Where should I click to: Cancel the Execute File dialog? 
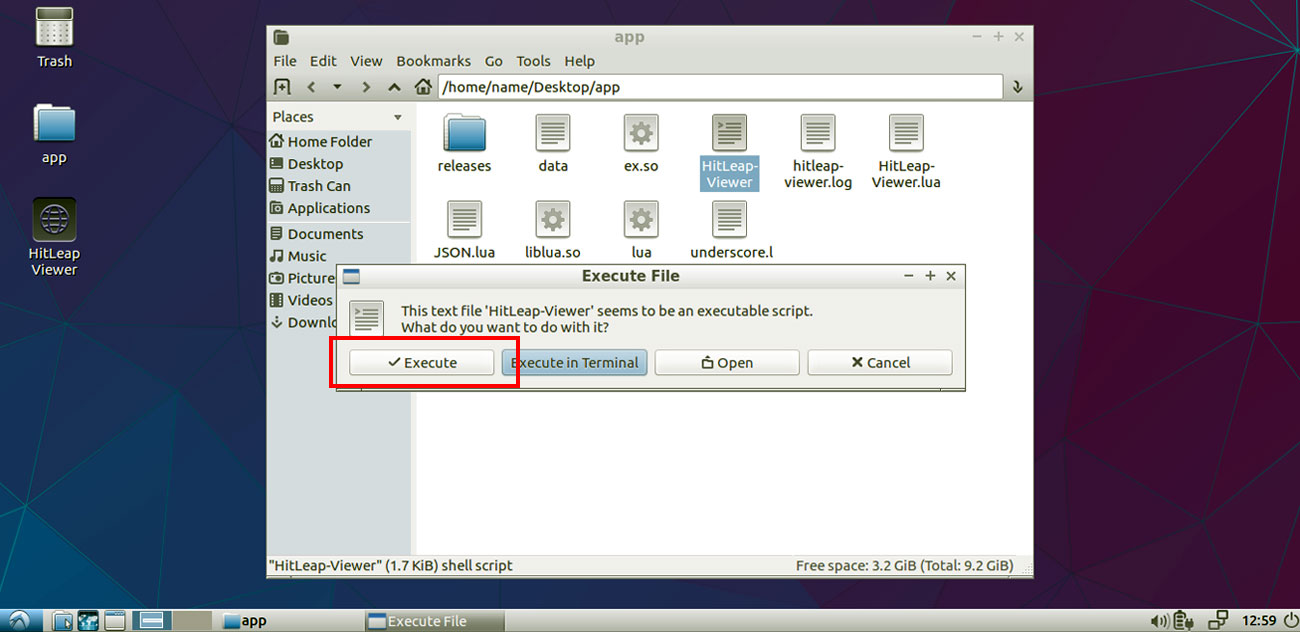click(x=880, y=362)
